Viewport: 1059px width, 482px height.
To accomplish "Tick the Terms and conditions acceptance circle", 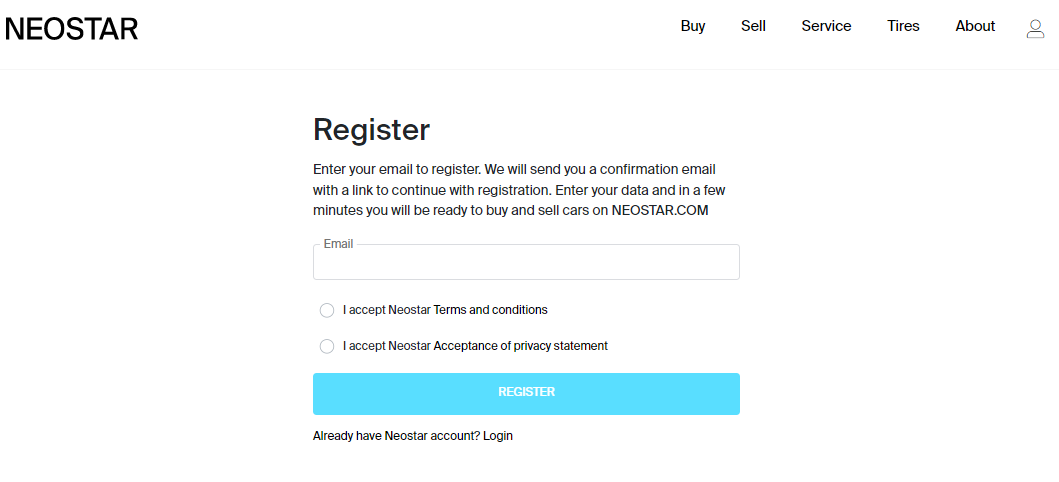I will (327, 311).
